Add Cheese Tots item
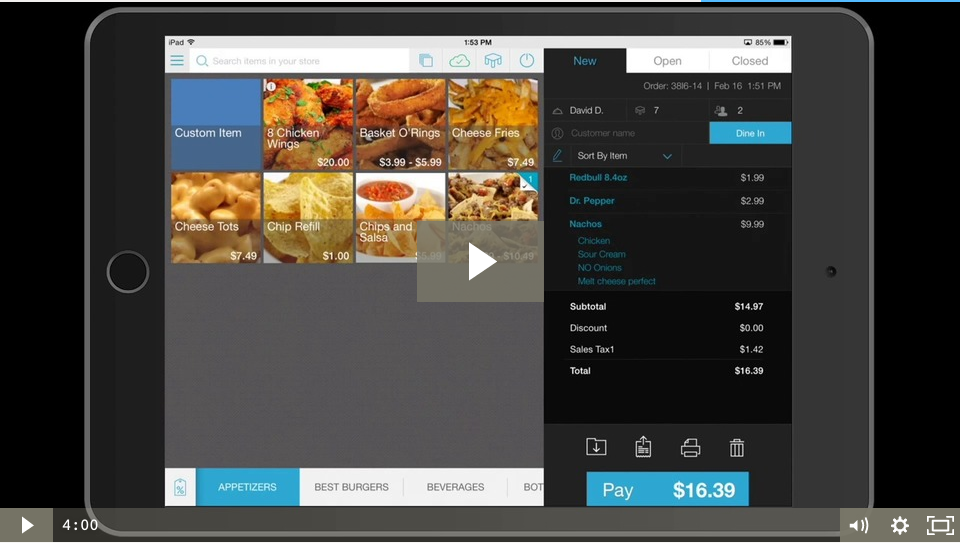960x543 pixels. pyautogui.click(x=216, y=218)
